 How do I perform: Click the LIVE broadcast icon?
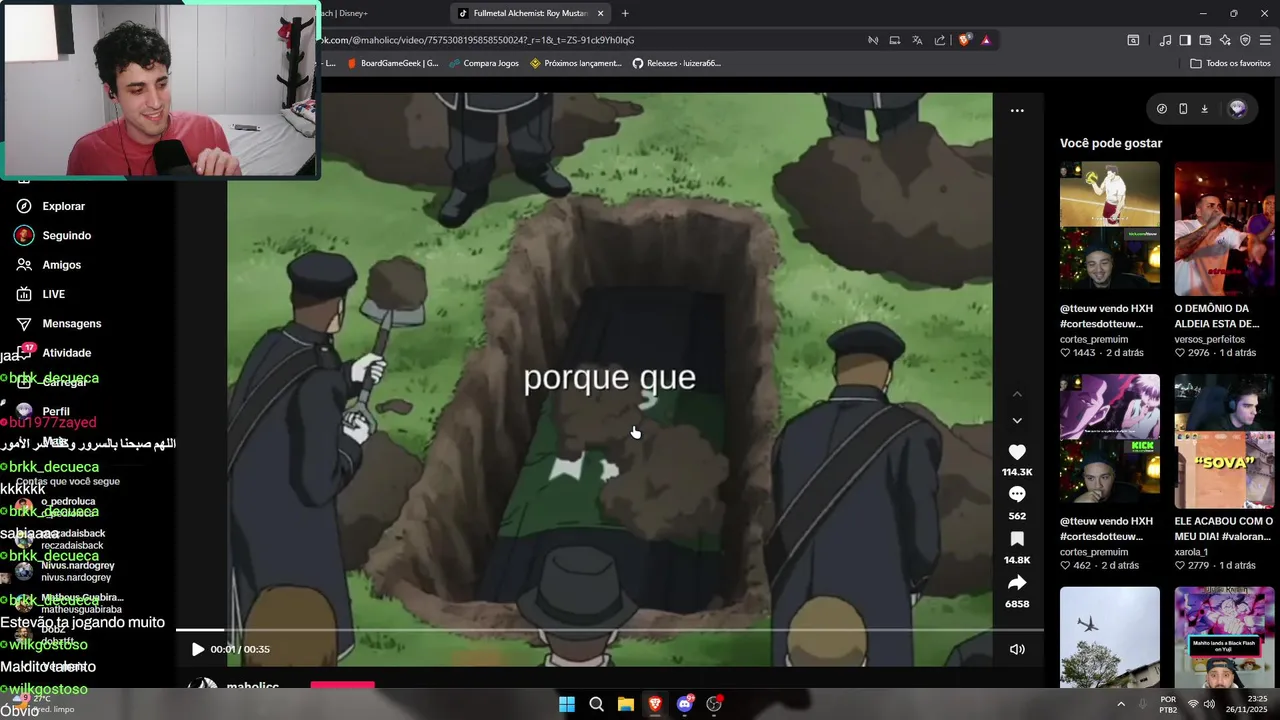(x=24, y=294)
